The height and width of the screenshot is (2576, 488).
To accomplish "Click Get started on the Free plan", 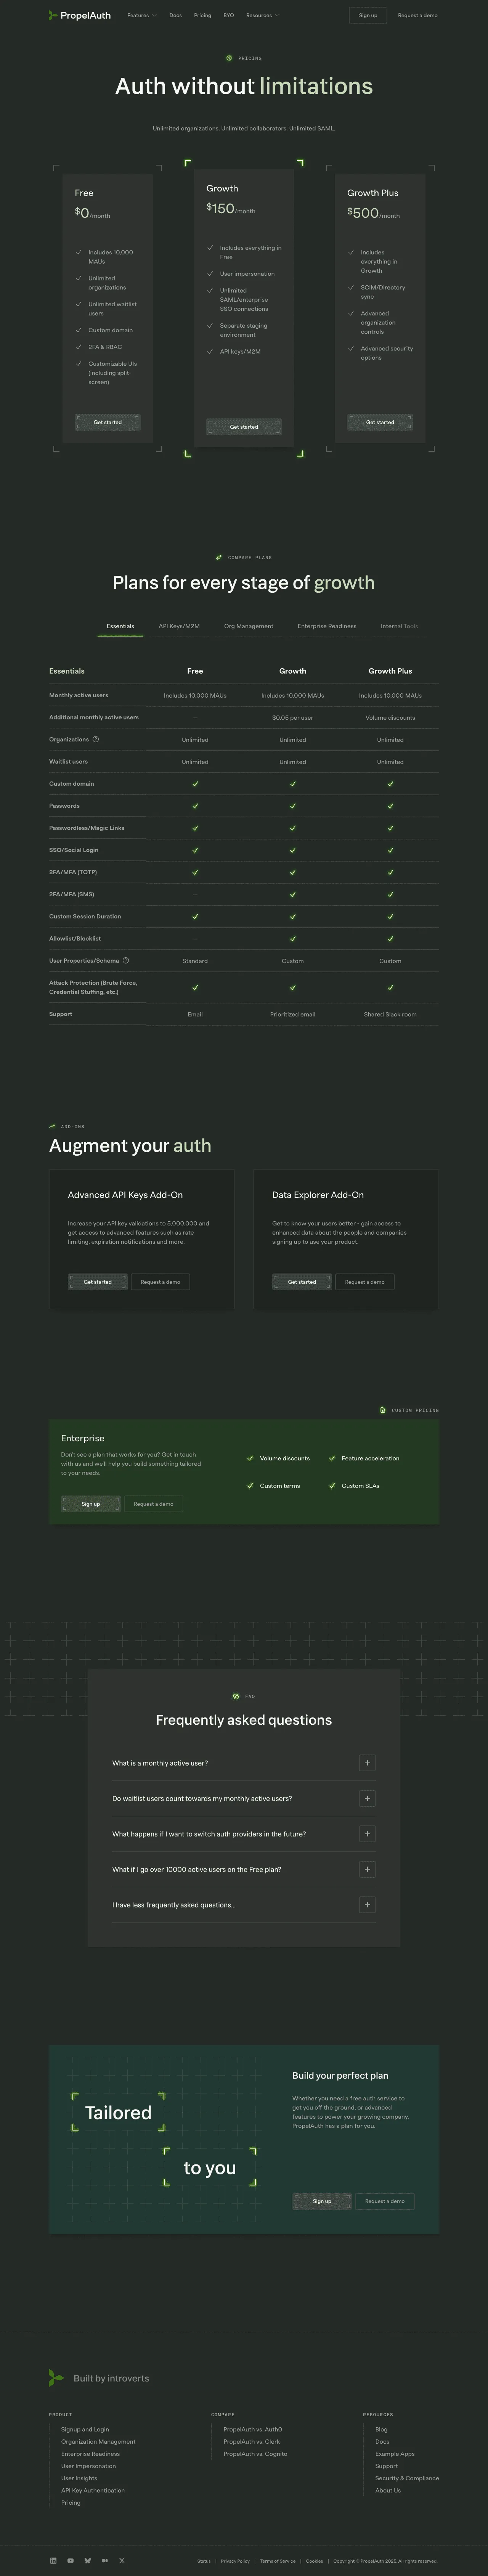I will point(107,422).
